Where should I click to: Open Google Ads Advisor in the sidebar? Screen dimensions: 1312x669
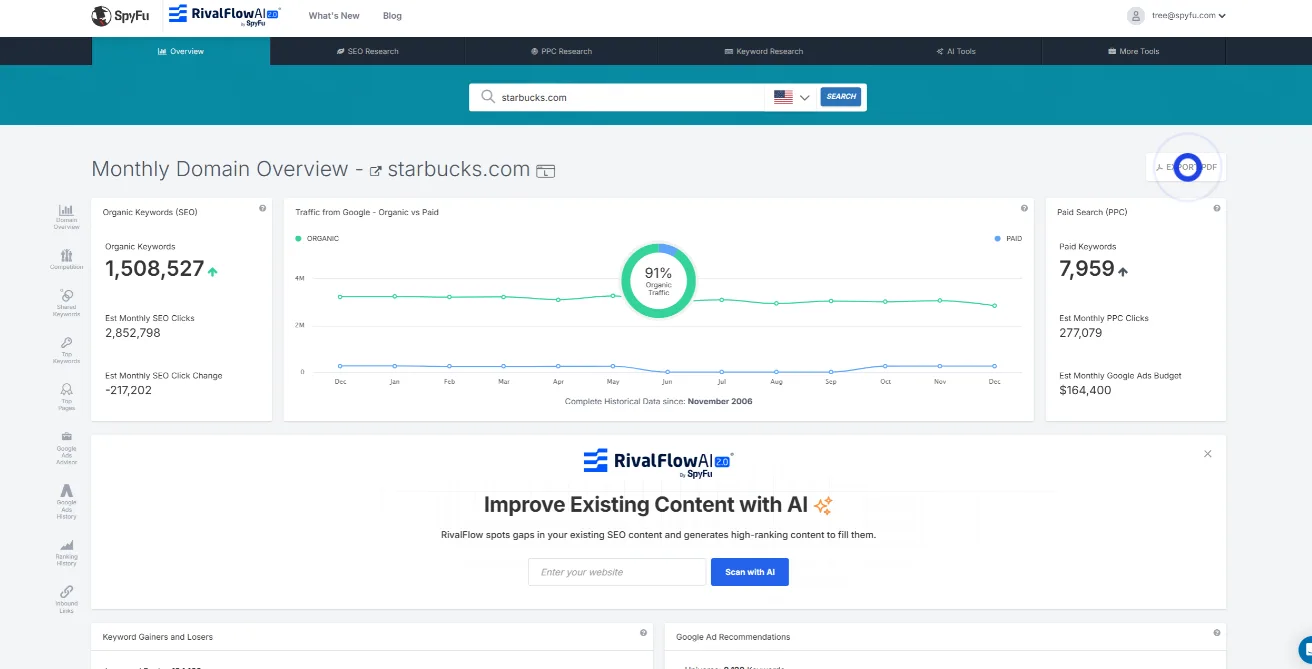tap(66, 448)
